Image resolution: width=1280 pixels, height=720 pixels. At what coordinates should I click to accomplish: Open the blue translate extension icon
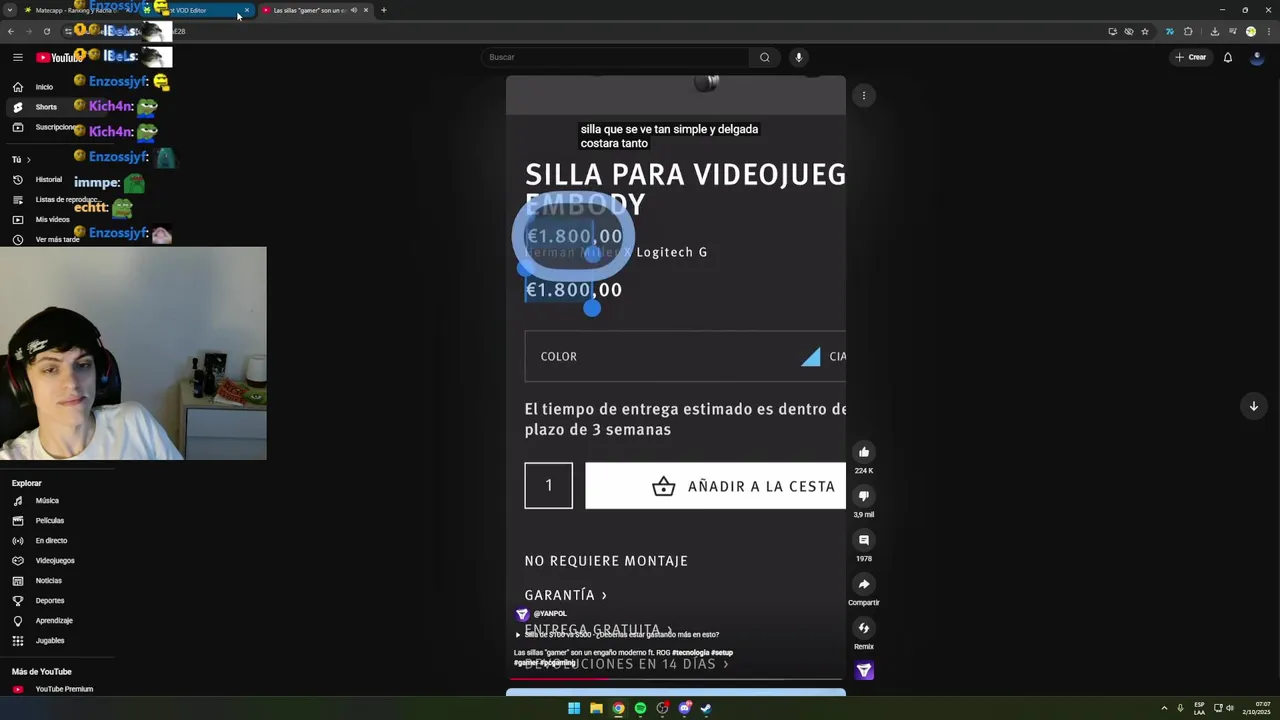(1169, 31)
